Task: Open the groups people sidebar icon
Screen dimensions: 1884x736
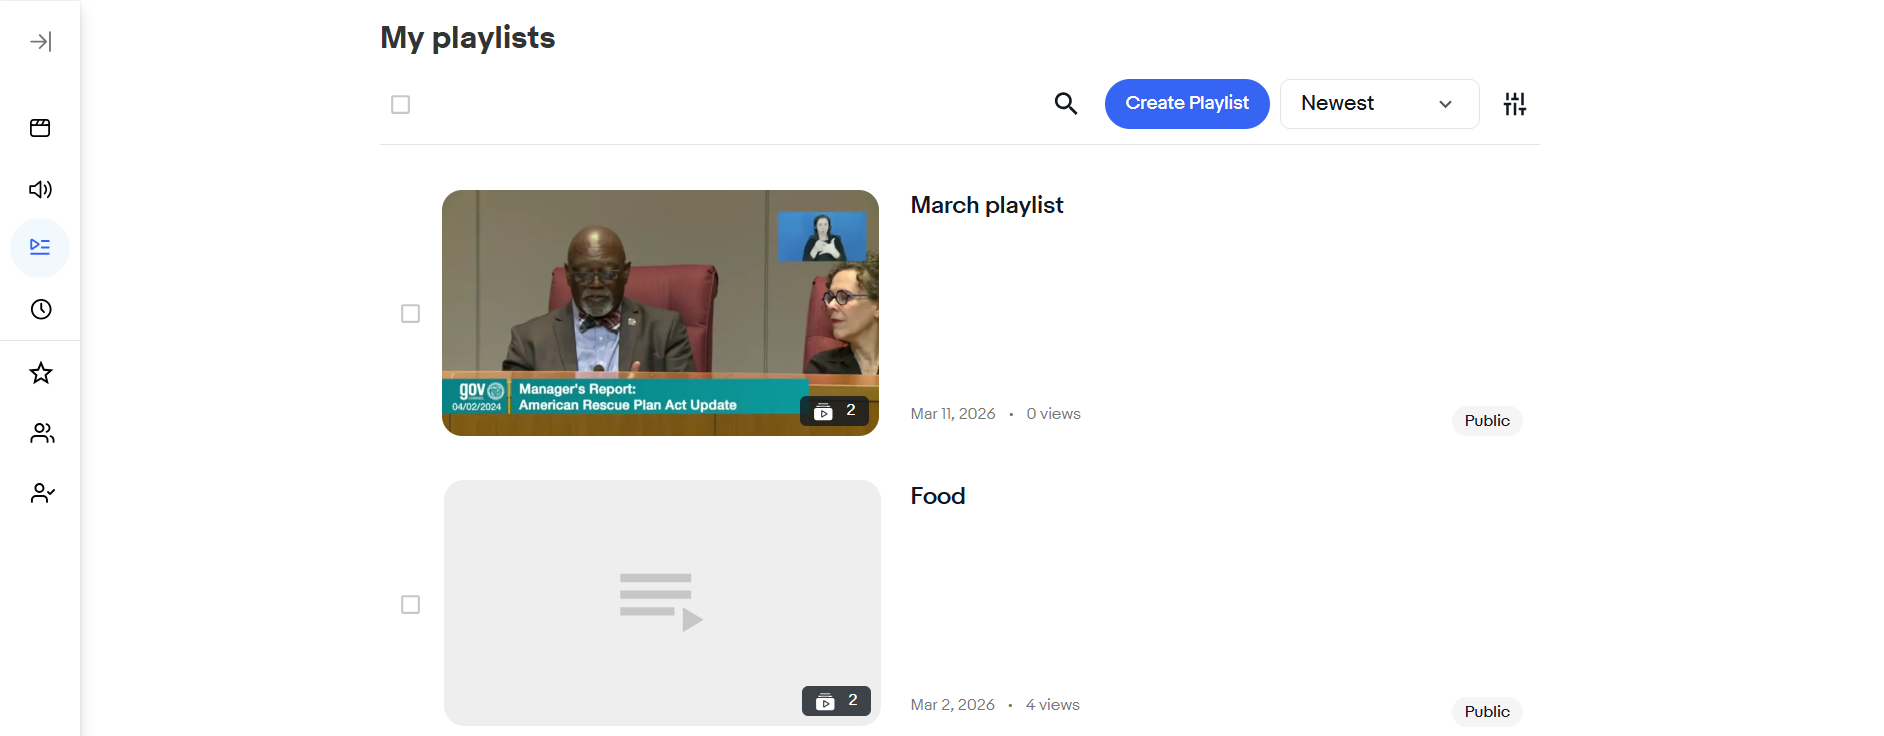Action: click(42, 433)
